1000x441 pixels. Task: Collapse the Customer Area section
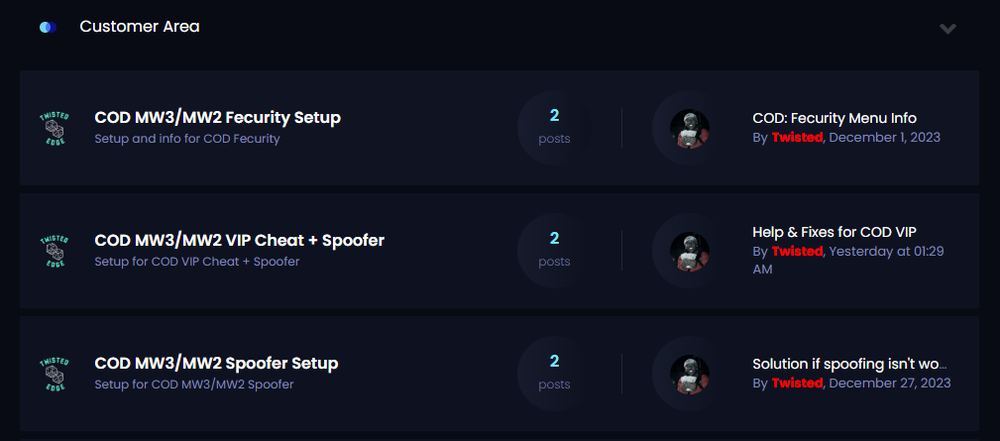click(948, 28)
